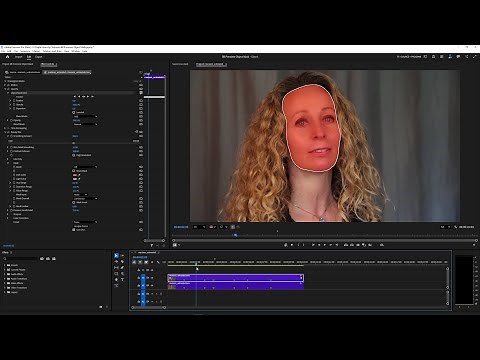The height and width of the screenshot is (360, 480).
Task: Select the Track Select Forward tool
Action: pos(122,256)
